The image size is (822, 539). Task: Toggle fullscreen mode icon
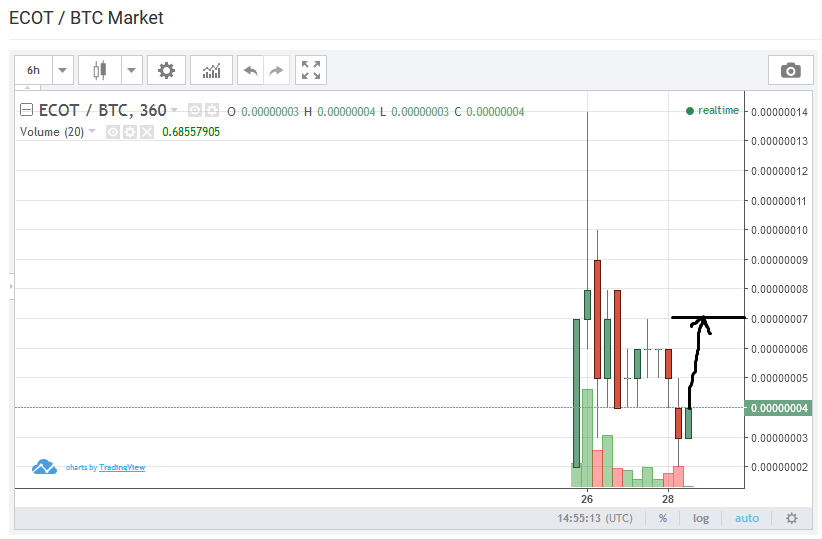(x=311, y=70)
